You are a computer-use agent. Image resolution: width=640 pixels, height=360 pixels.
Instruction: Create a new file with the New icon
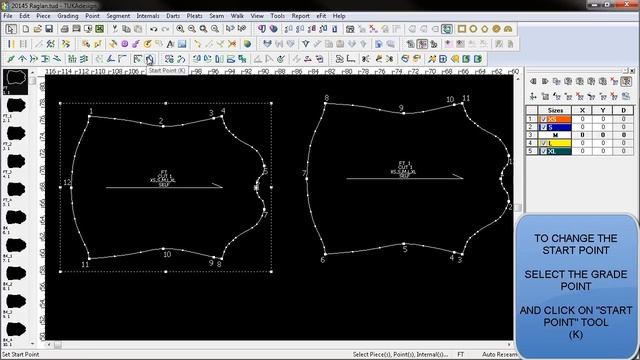click(25, 29)
